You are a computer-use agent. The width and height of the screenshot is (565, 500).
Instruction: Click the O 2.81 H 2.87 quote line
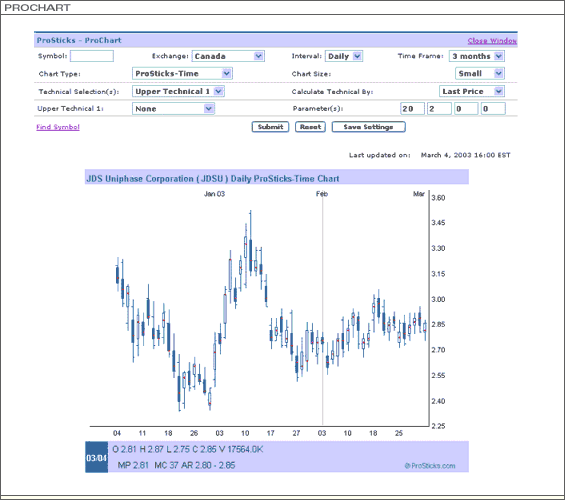click(x=188, y=450)
